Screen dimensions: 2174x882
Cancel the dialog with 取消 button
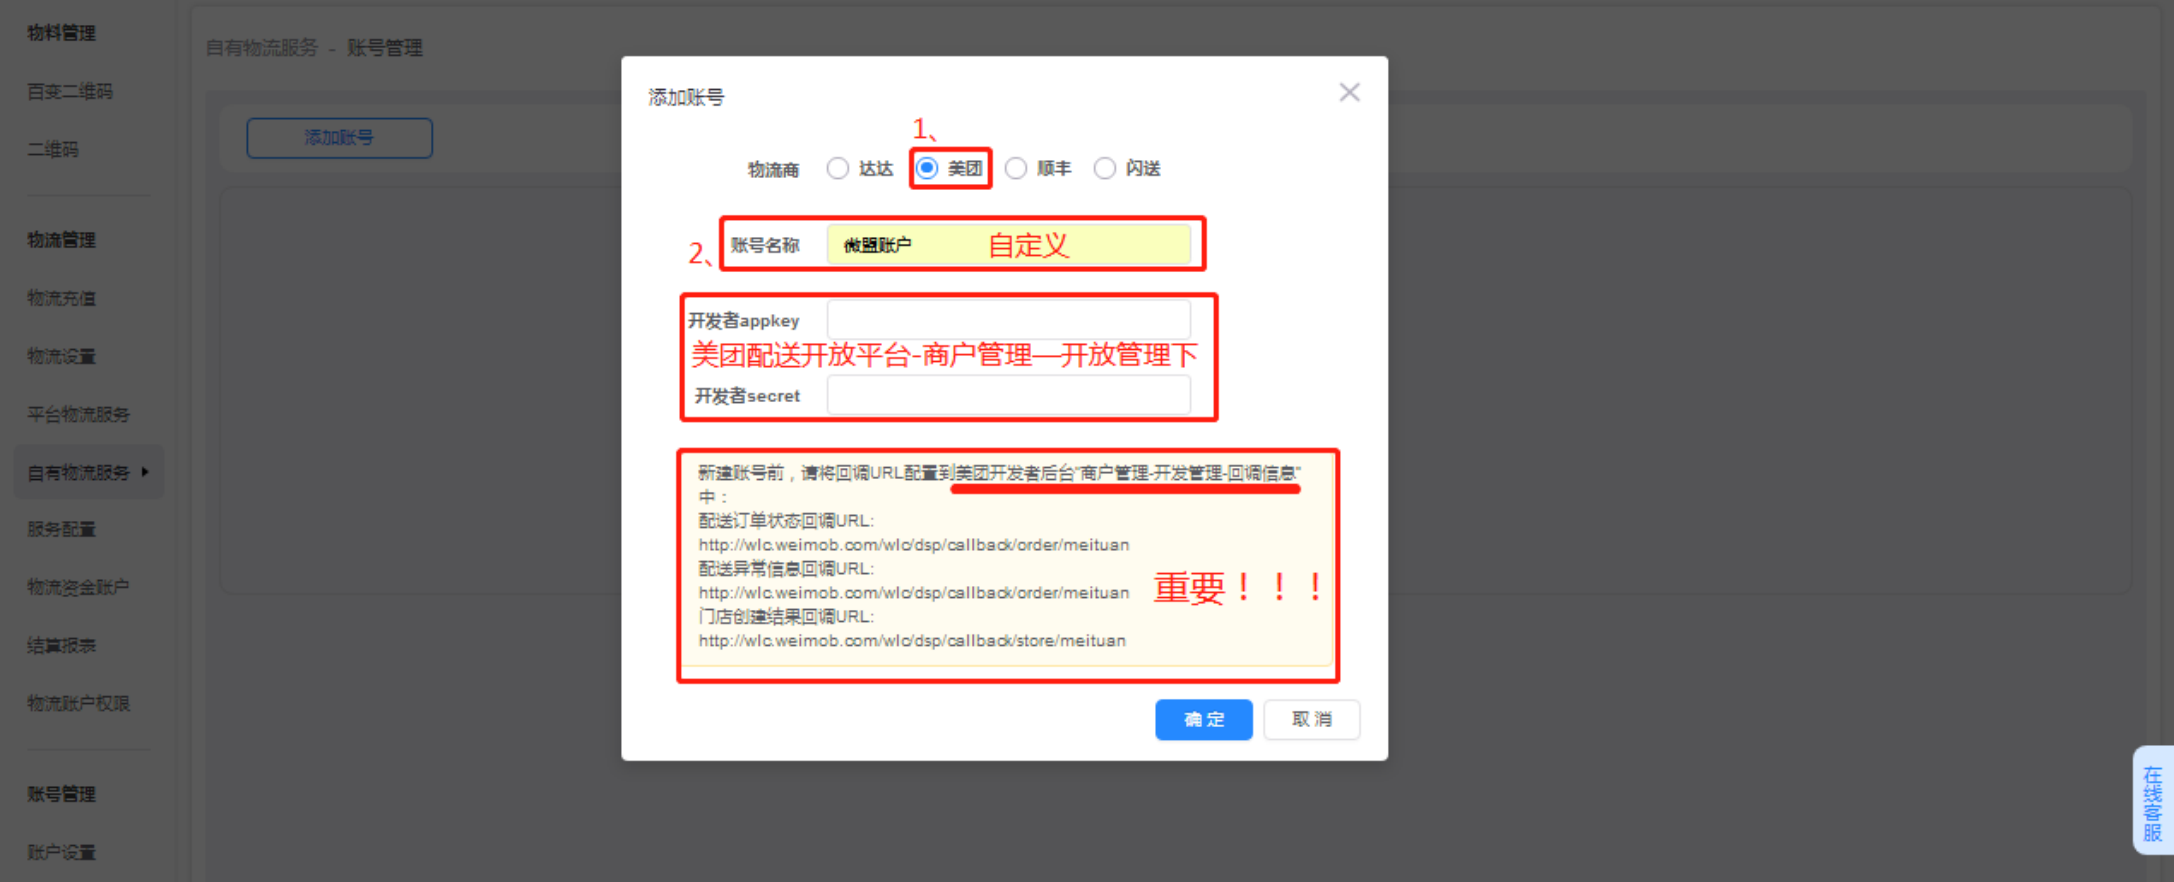point(1311,719)
